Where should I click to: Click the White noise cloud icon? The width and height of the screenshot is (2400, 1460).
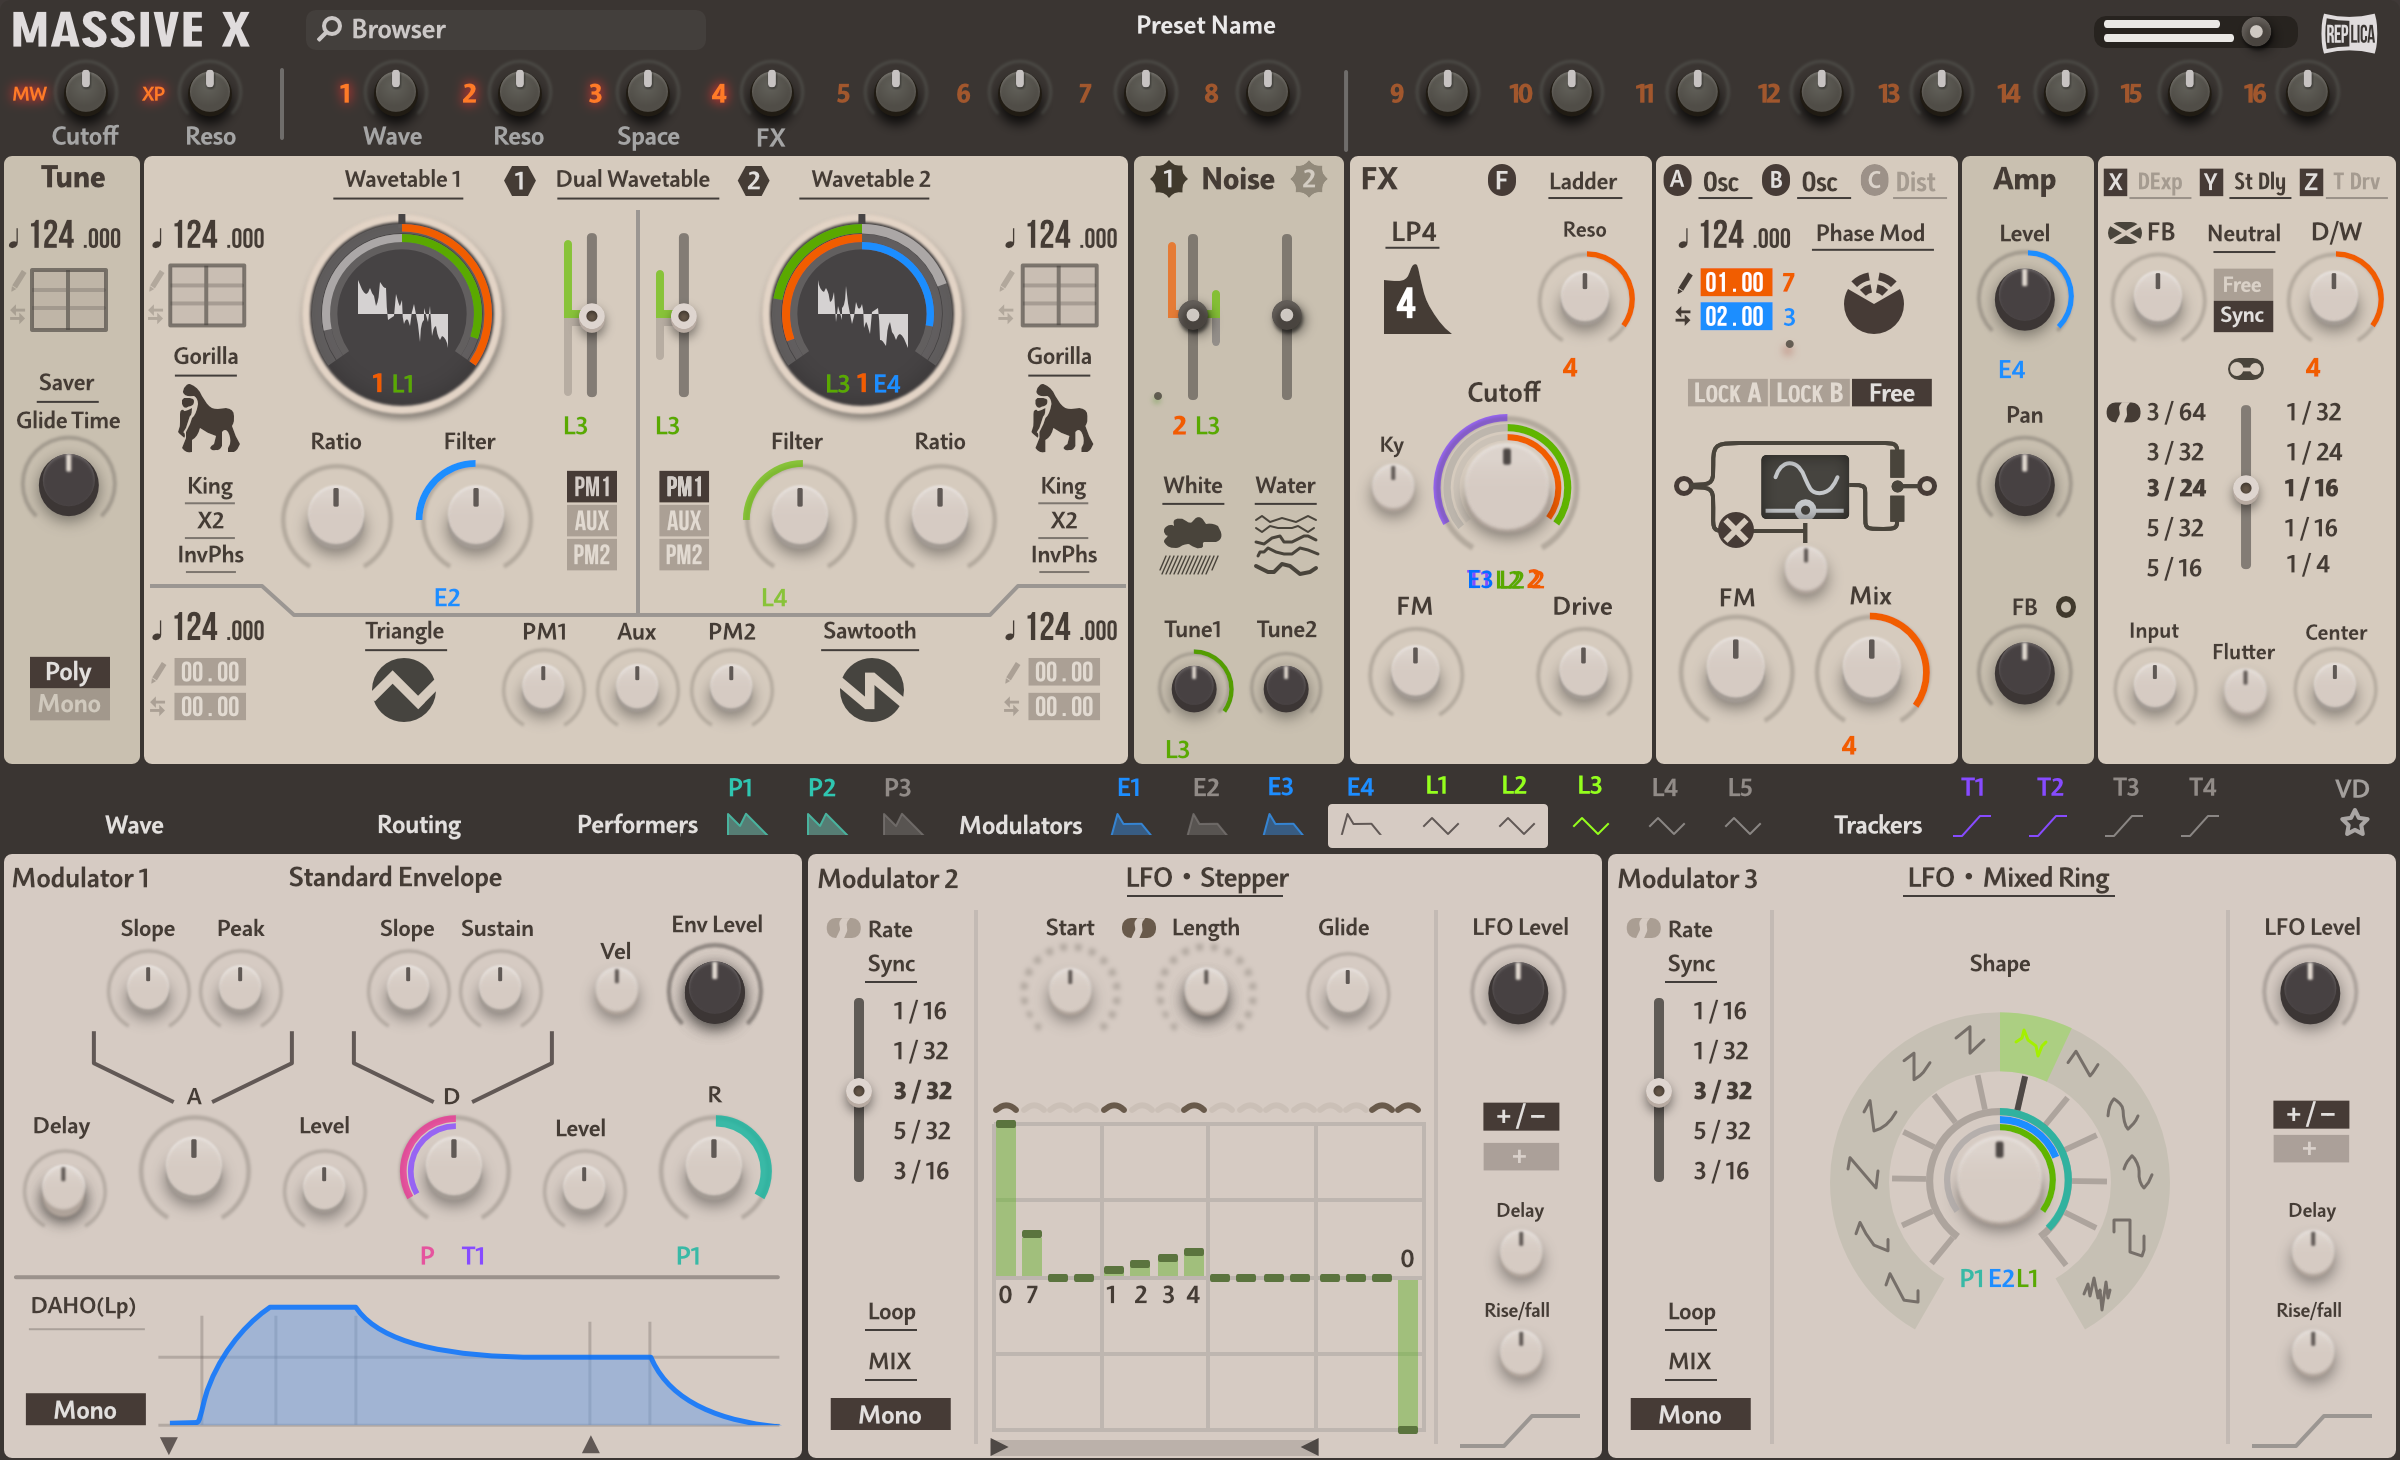click(1192, 545)
